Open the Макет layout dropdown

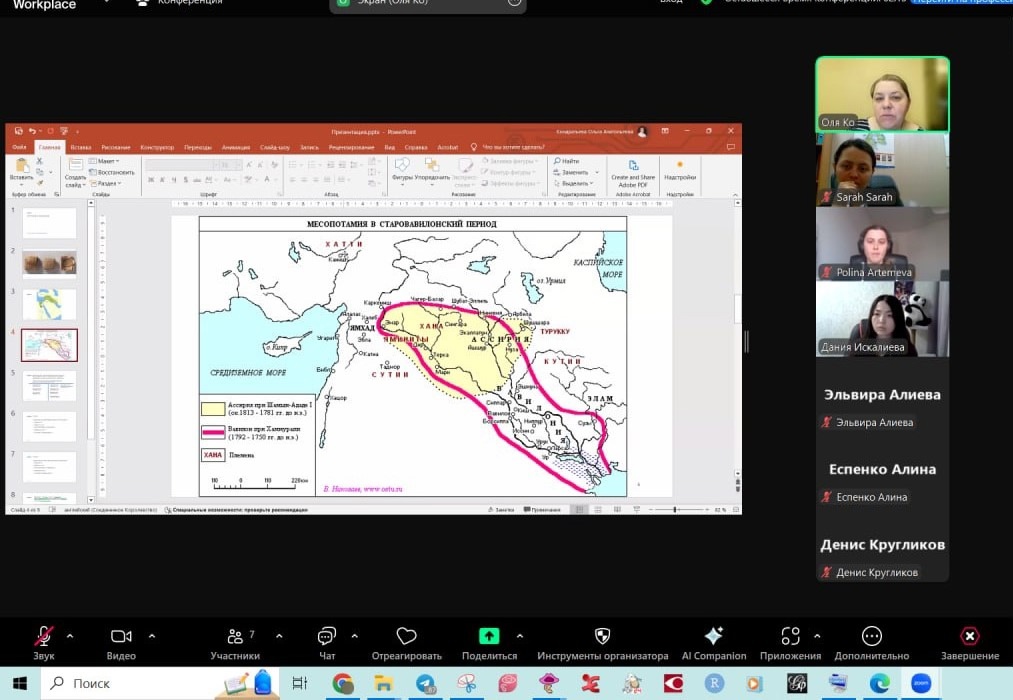point(105,161)
